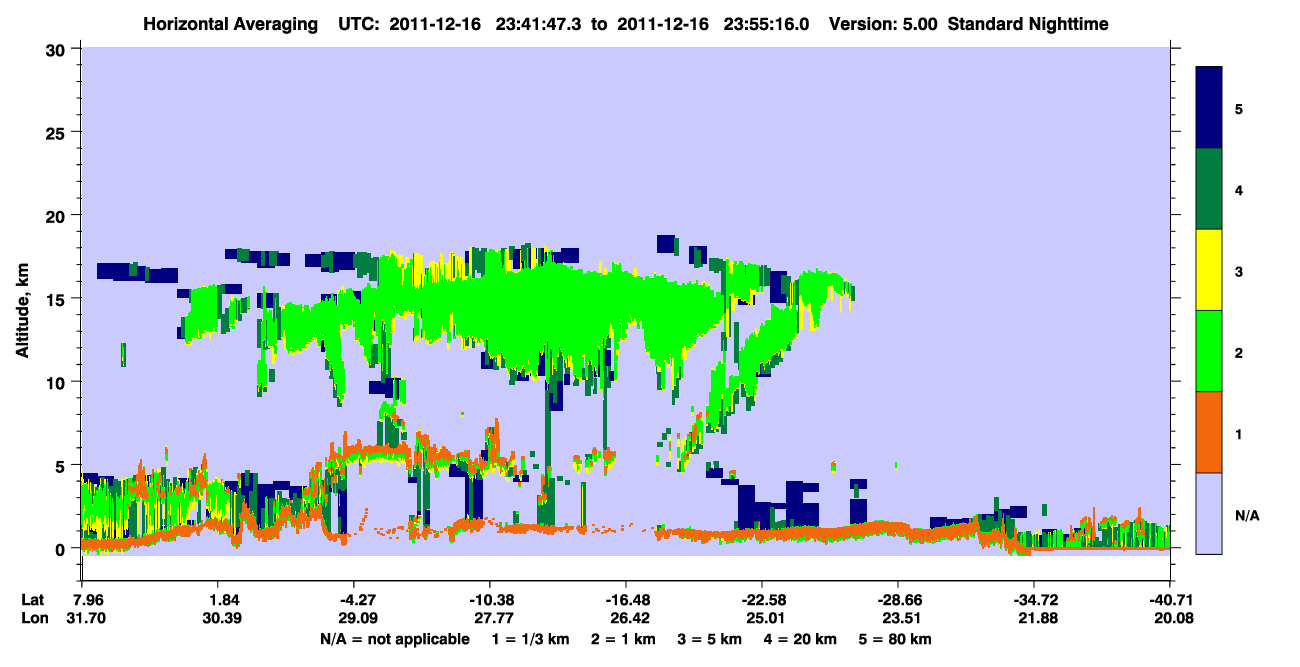Image resolution: width=1300 pixels, height=667 pixels.
Task: Click the 'Lat' row label
Action: tap(33, 600)
